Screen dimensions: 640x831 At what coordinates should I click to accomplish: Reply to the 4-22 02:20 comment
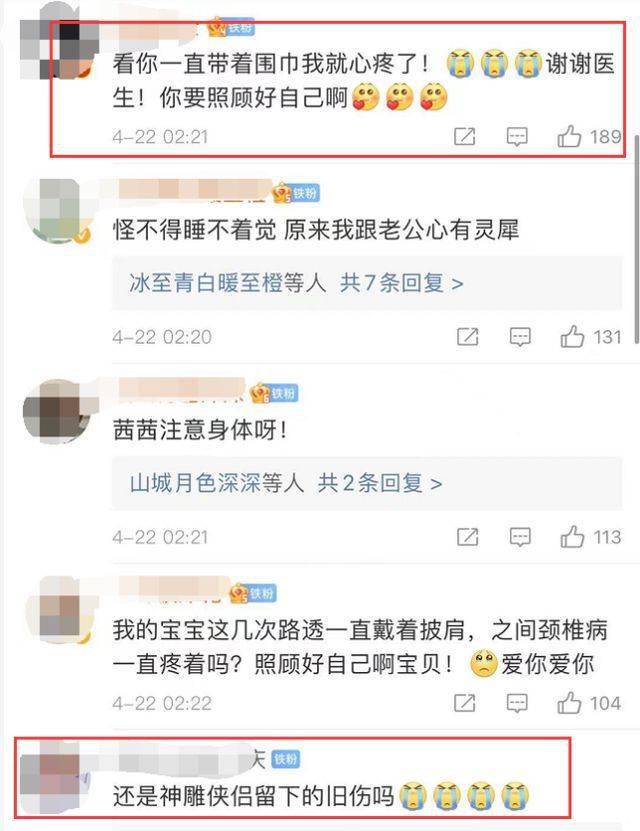pos(520,337)
